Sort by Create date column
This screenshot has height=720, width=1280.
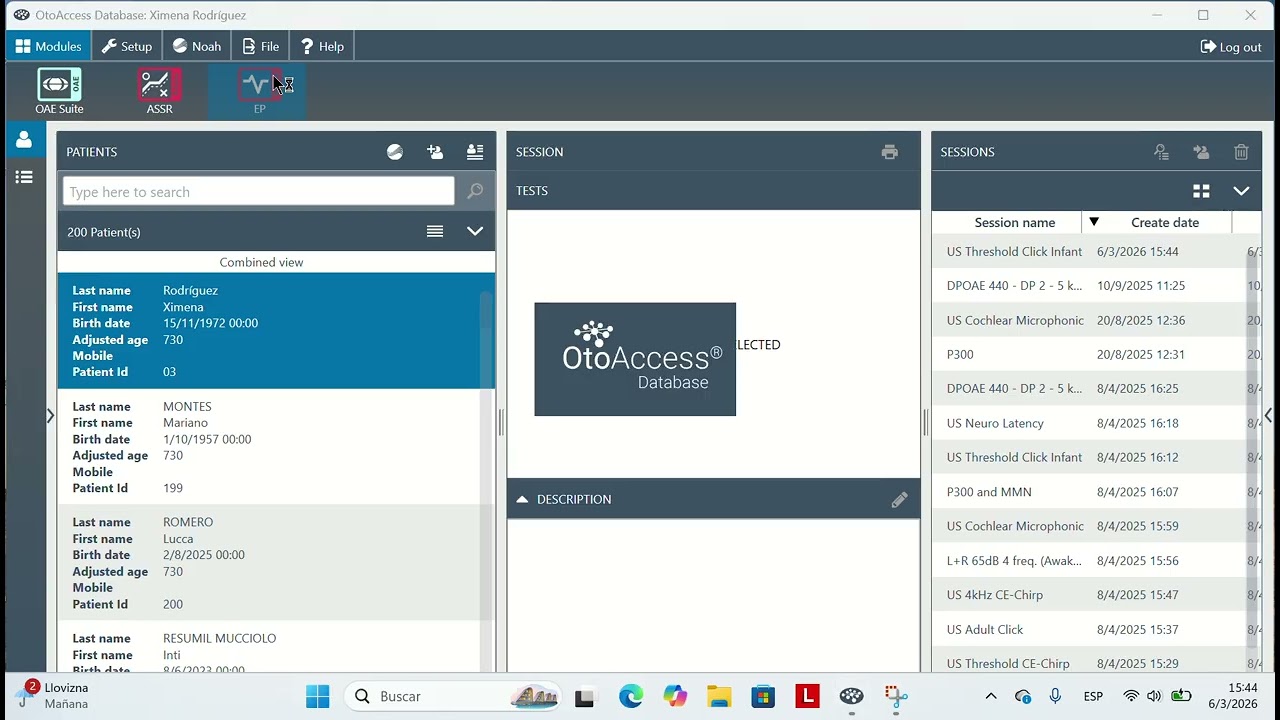click(x=1165, y=222)
